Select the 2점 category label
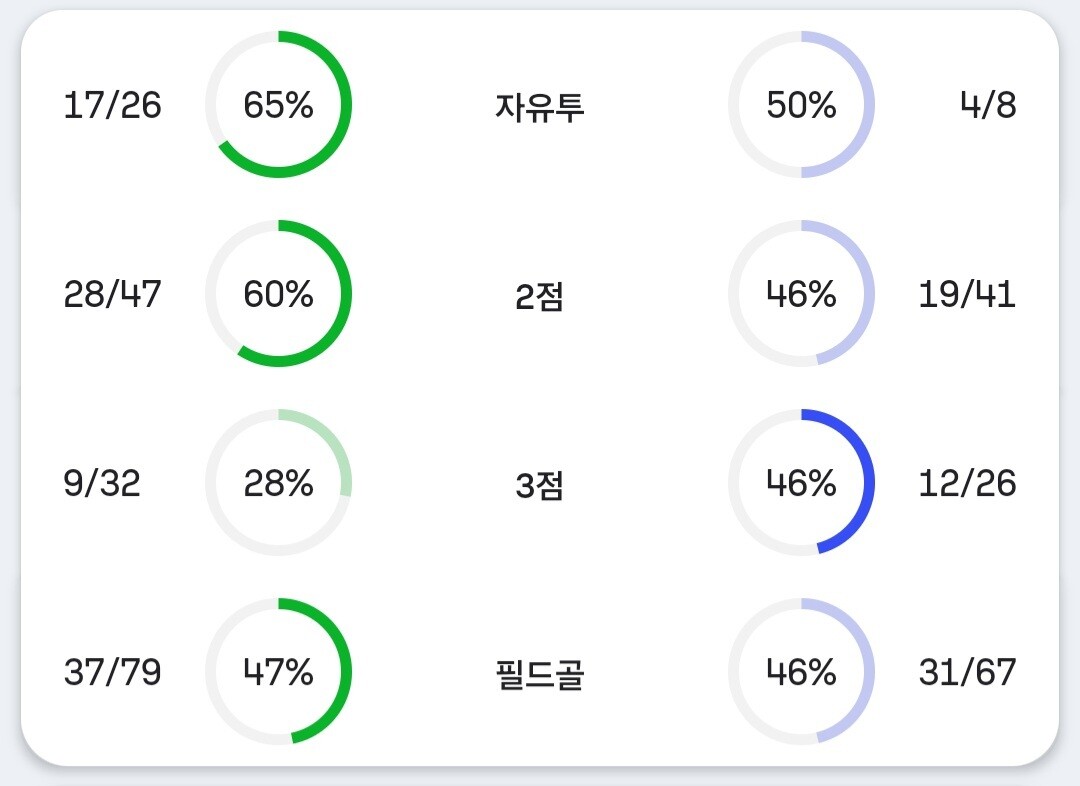This screenshot has width=1080, height=786. click(539, 296)
